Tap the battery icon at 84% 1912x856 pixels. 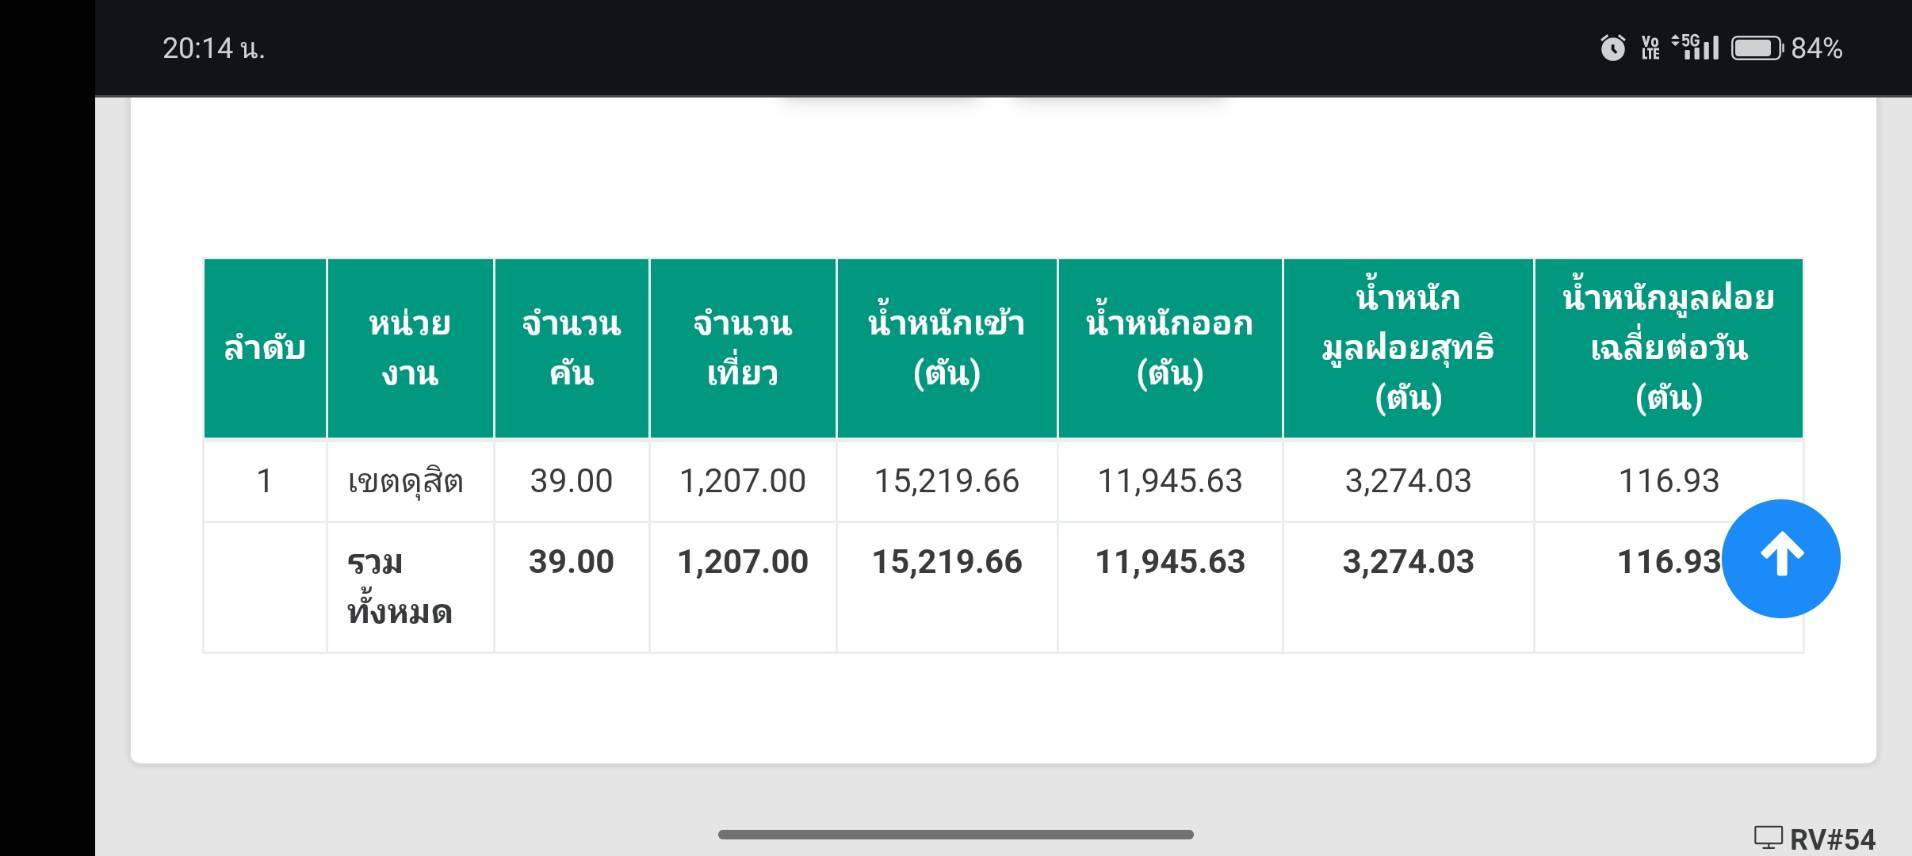point(1756,48)
